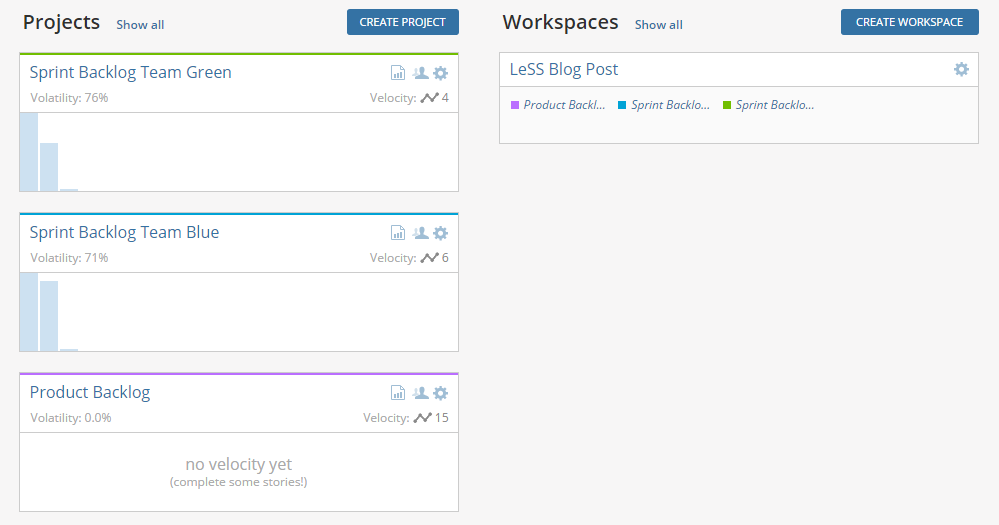Open the Product Backlog project title
Image resolution: width=999 pixels, height=525 pixels.
pos(90,392)
